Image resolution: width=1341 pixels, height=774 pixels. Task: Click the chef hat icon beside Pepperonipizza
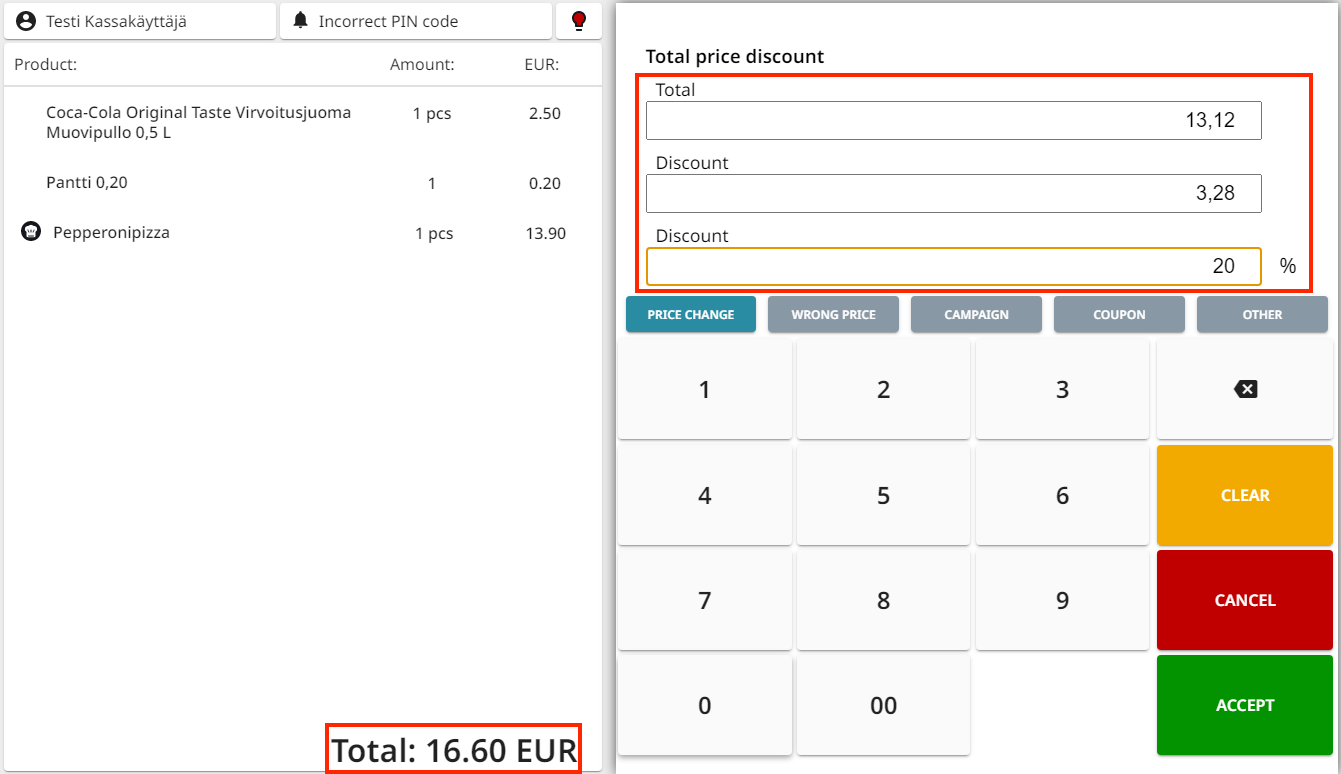coord(31,232)
